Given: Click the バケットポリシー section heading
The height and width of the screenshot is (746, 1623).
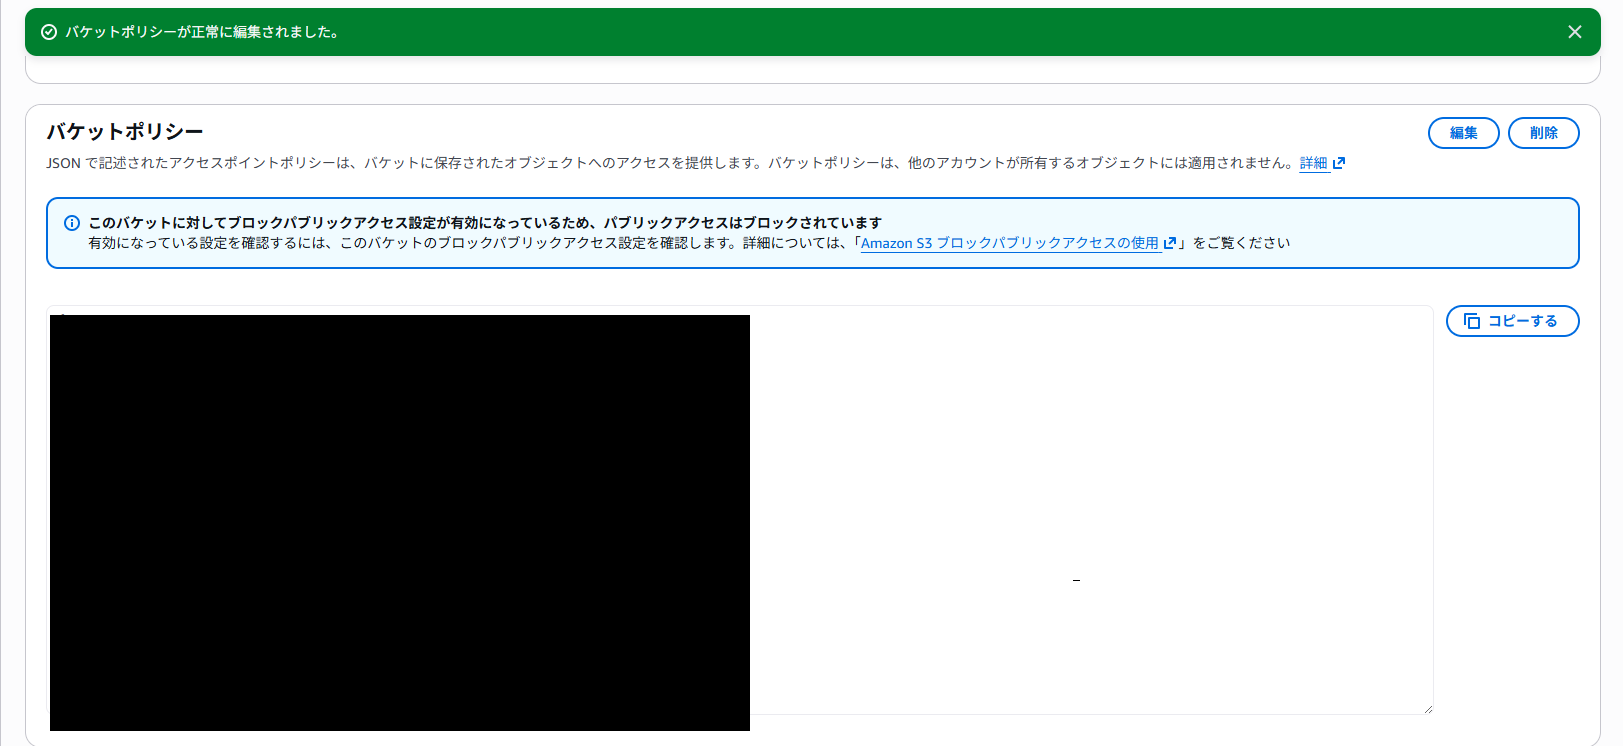Looking at the screenshot, I should 125,131.
